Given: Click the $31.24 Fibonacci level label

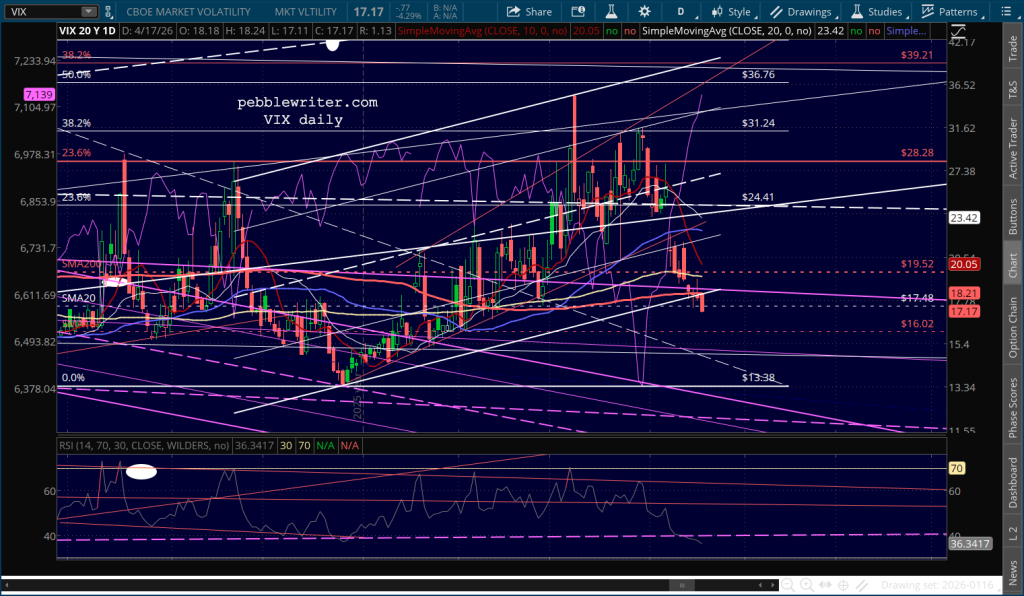Looking at the screenshot, I should (x=758, y=123).
